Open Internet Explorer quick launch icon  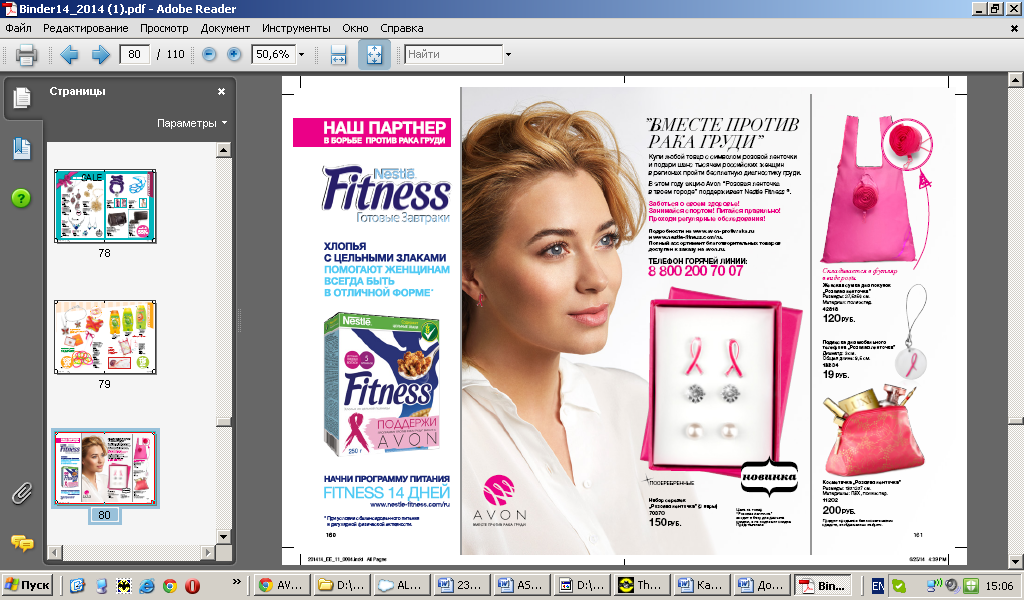[x=147, y=586]
